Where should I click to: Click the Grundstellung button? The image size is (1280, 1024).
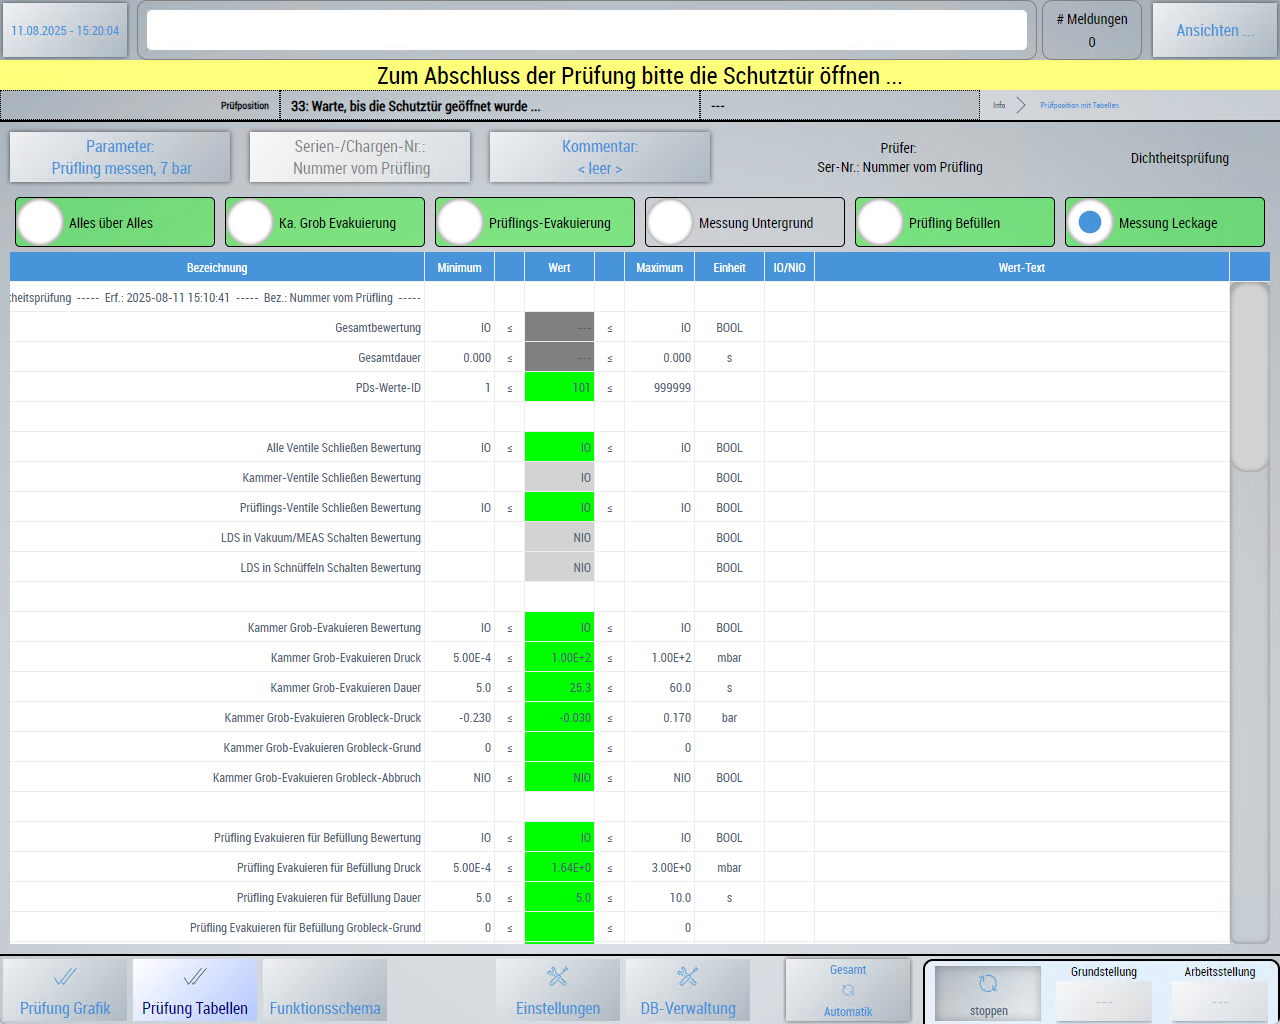1103,1001
